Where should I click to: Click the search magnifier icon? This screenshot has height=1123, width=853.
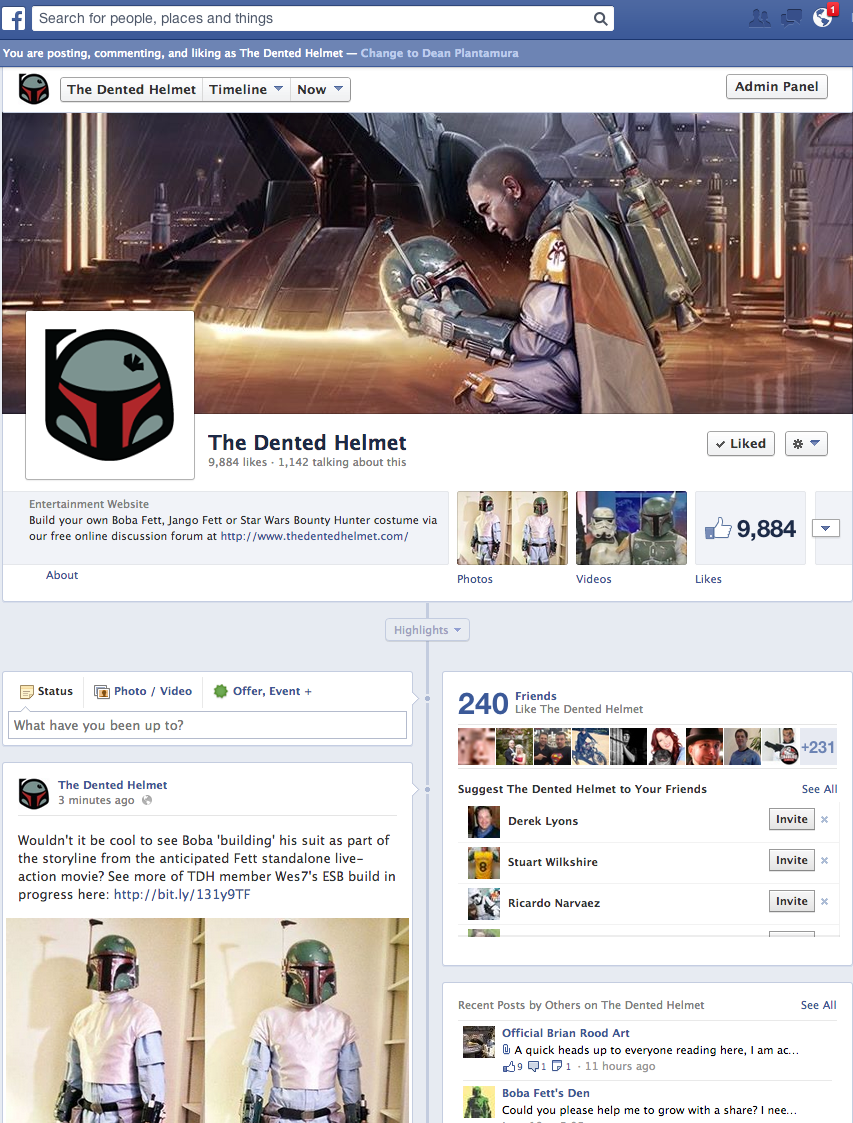coord(600,19)
